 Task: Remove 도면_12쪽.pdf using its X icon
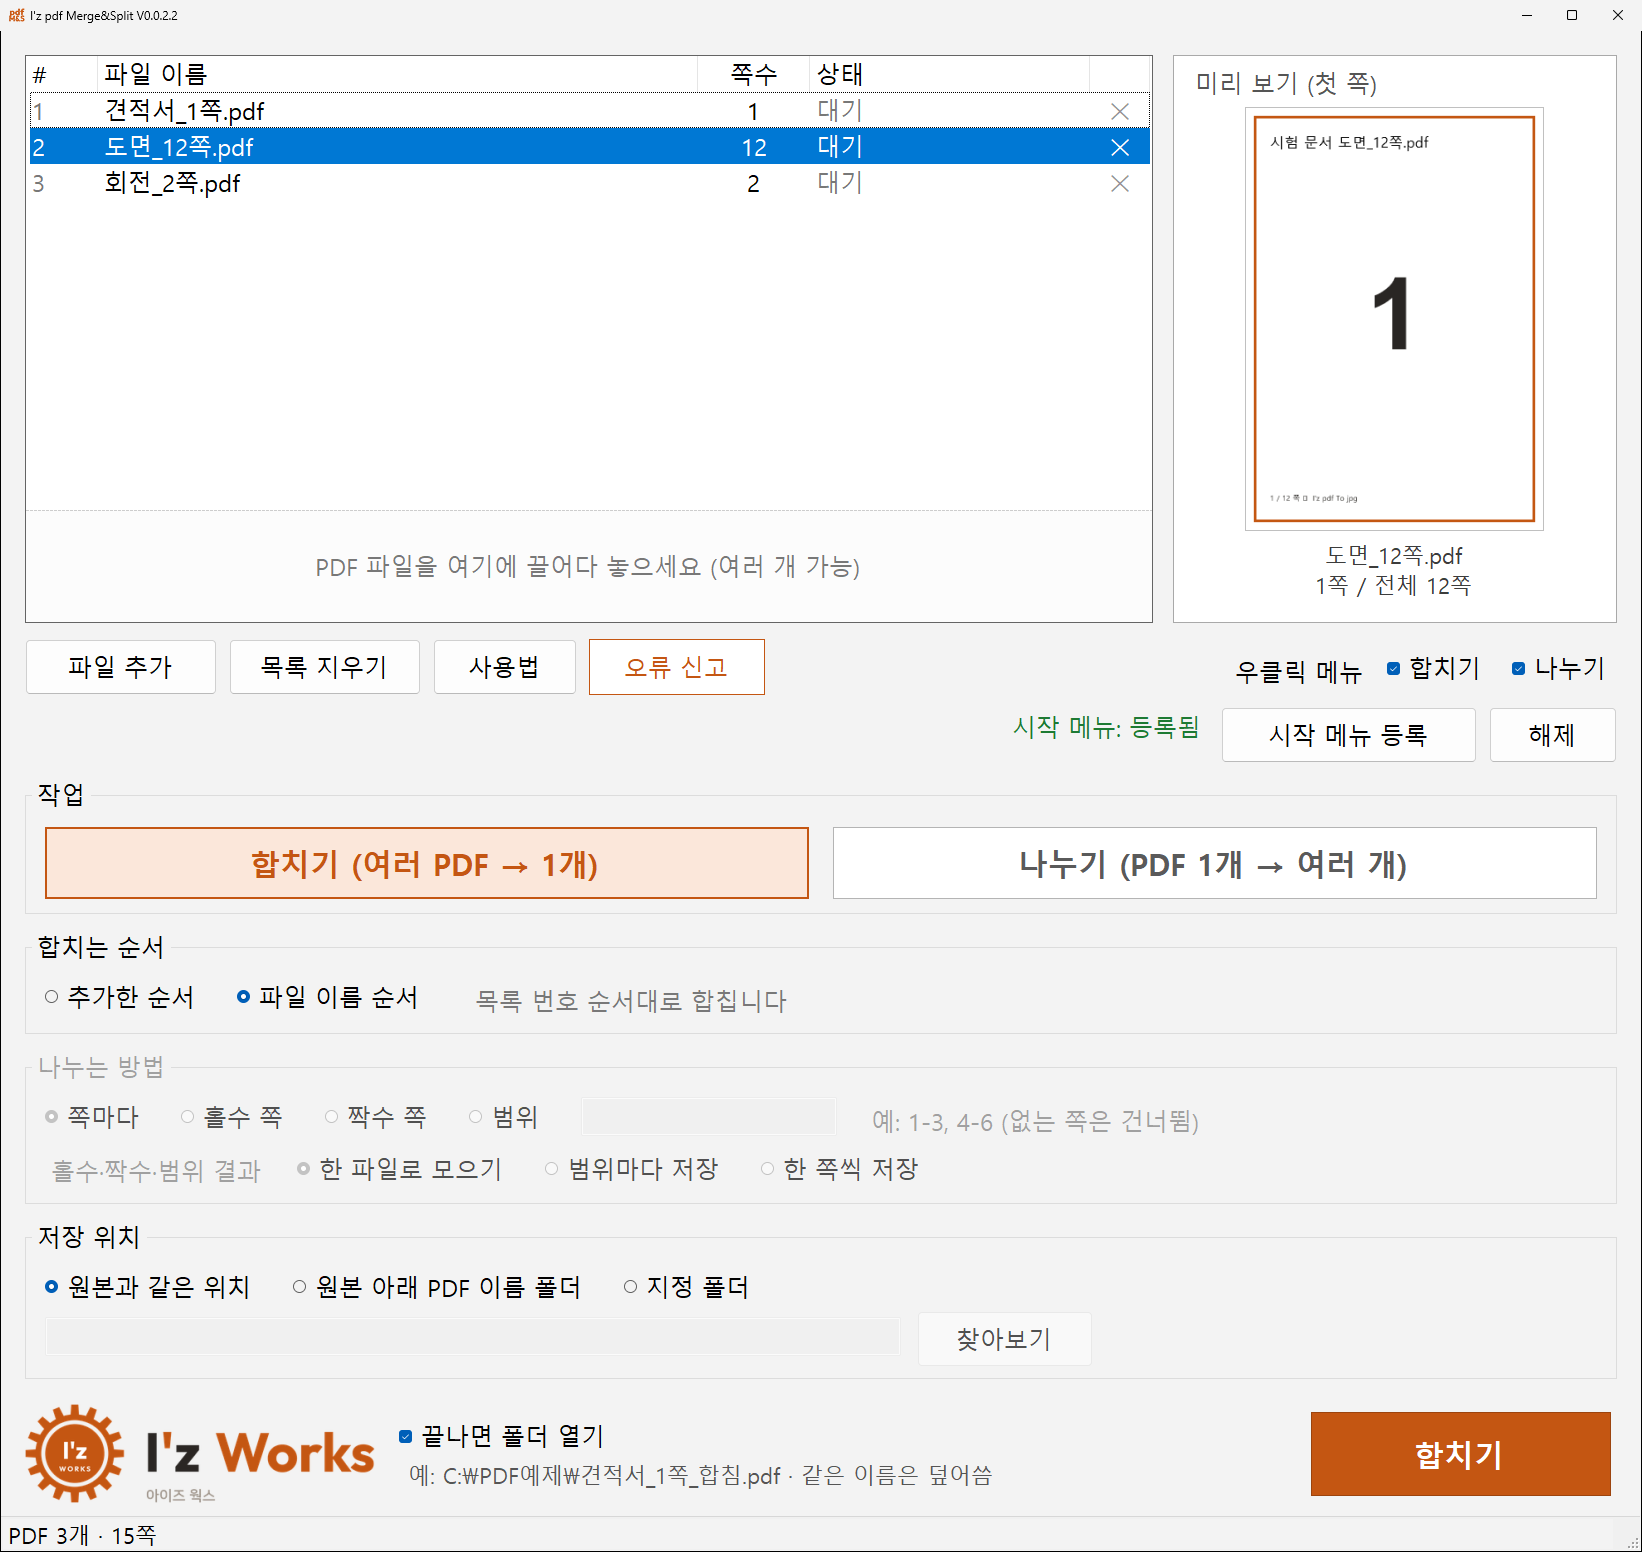[x=1120, y=147]
